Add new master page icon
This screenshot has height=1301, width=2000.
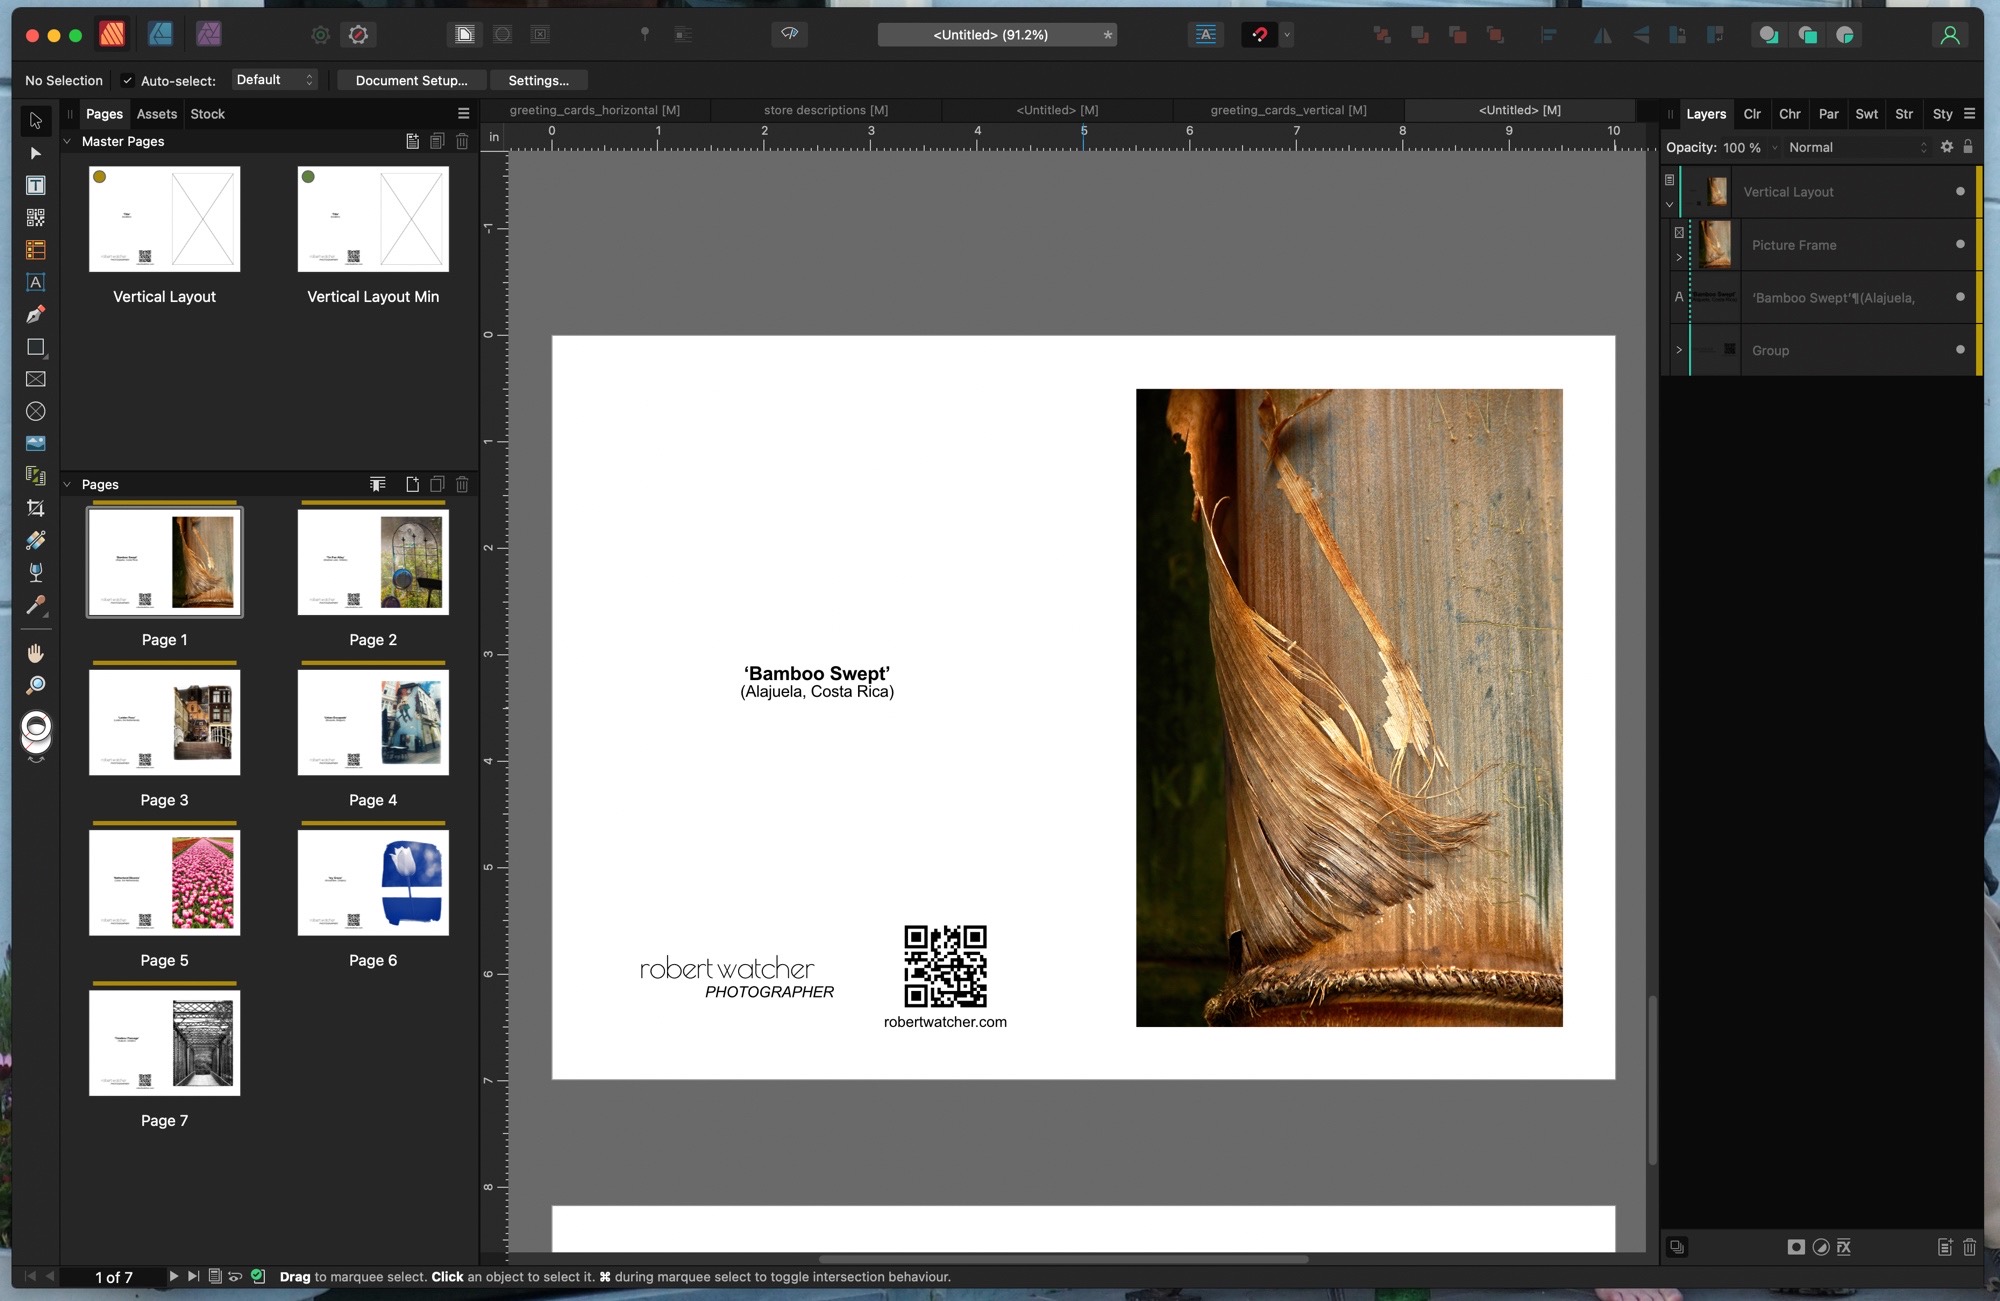coord(412,142)
